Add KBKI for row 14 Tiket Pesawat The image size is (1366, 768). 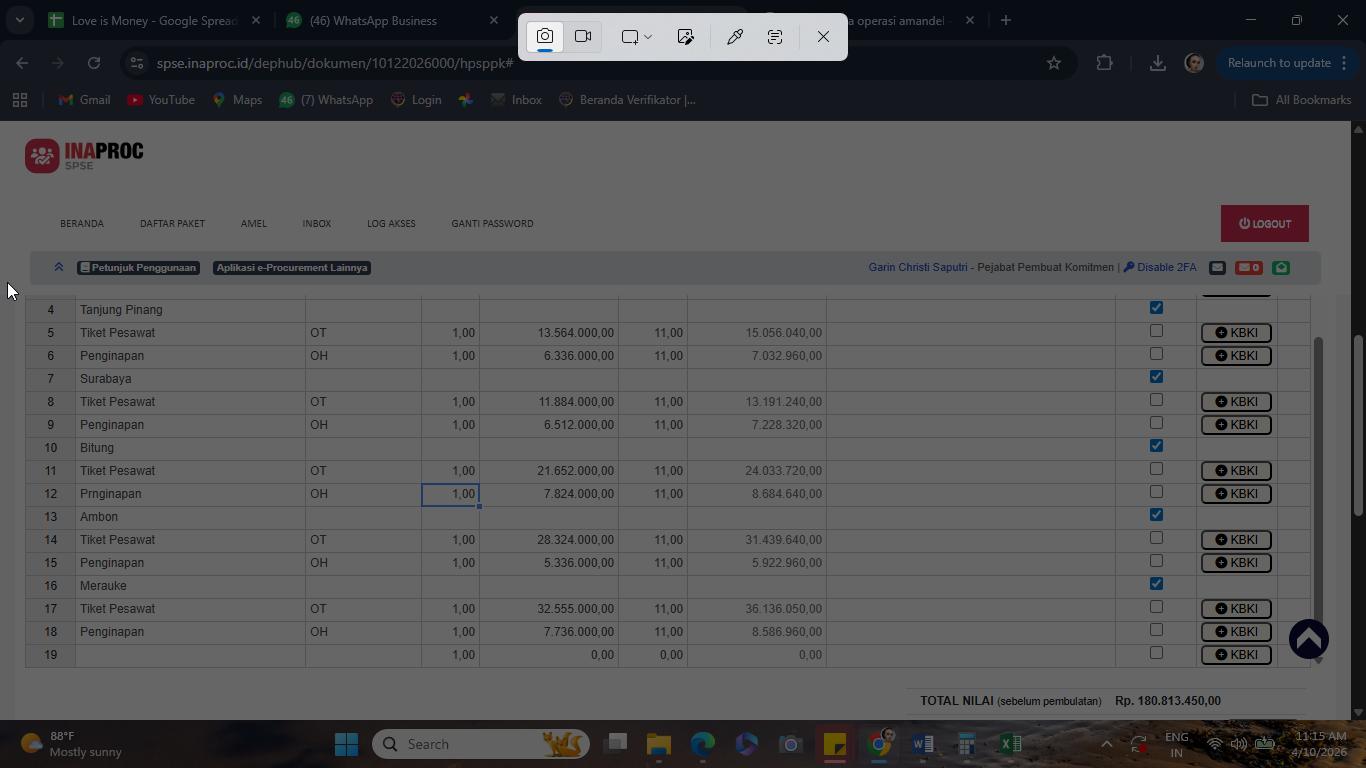click(x=1236, y=540)
